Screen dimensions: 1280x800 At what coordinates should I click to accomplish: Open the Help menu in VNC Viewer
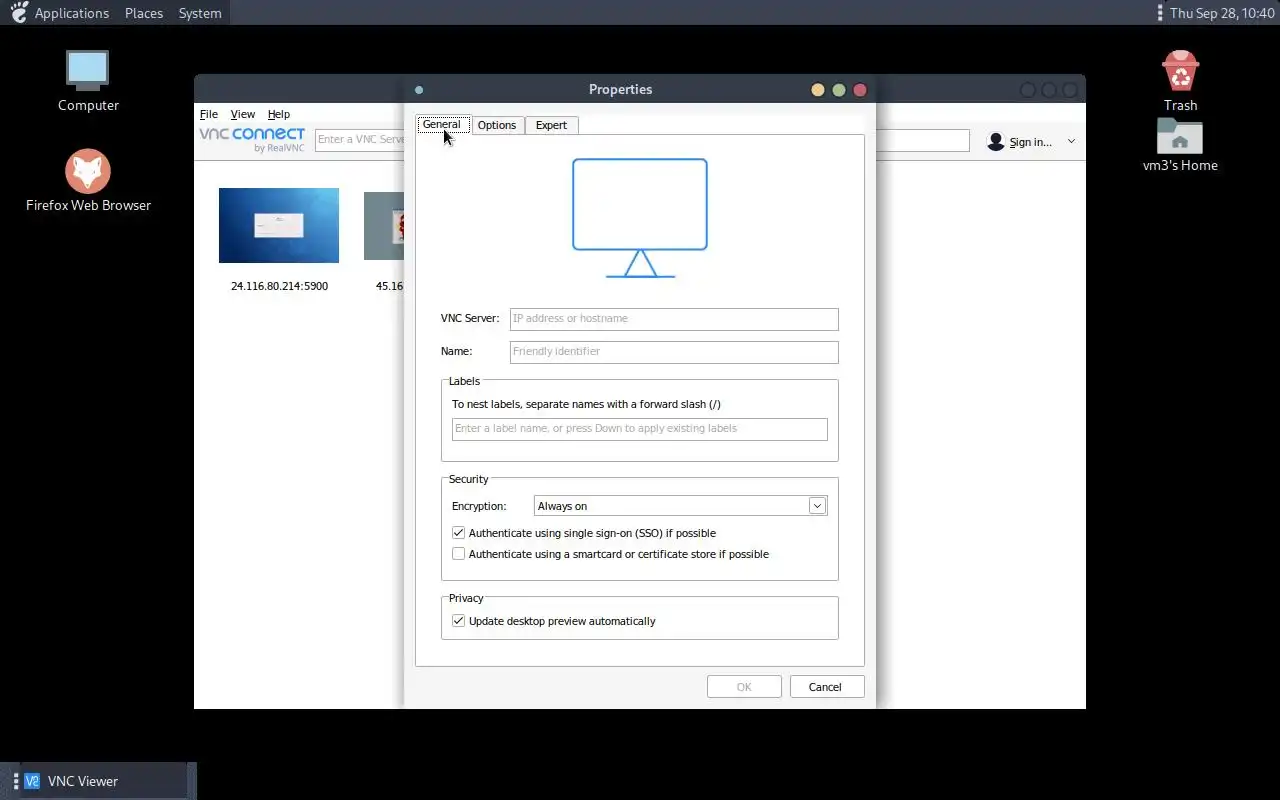click(x=279, y=114)
